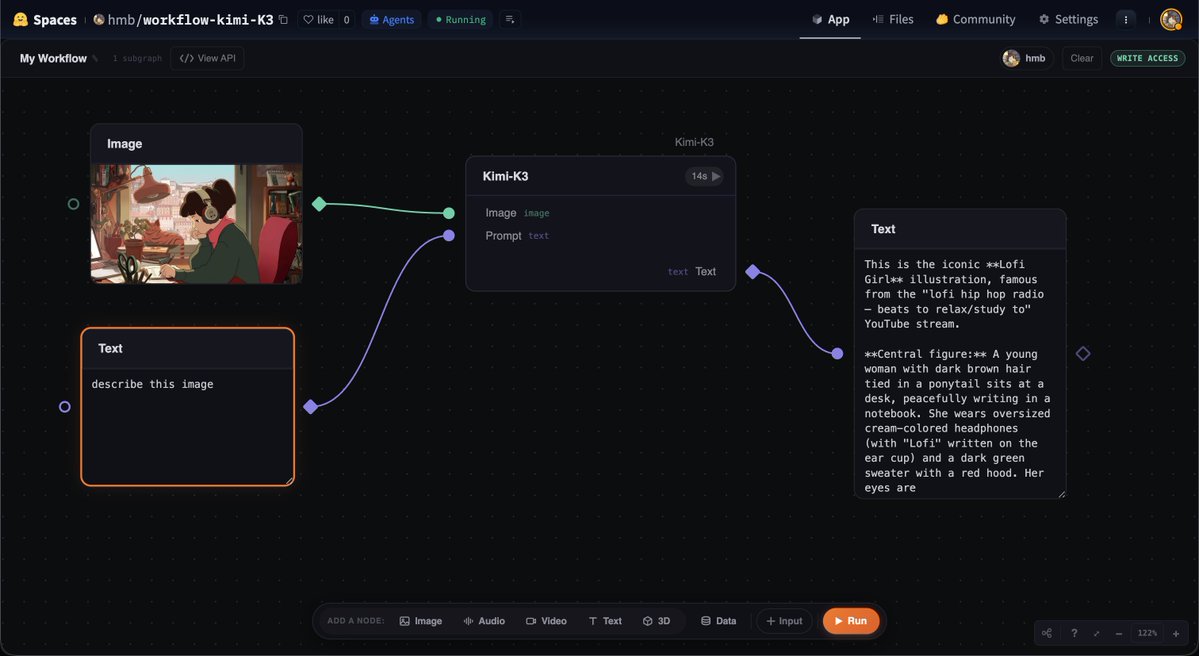1199x656 pixels.
Task: Open the user profile avatar menu
Action: tap(1171, 20)
